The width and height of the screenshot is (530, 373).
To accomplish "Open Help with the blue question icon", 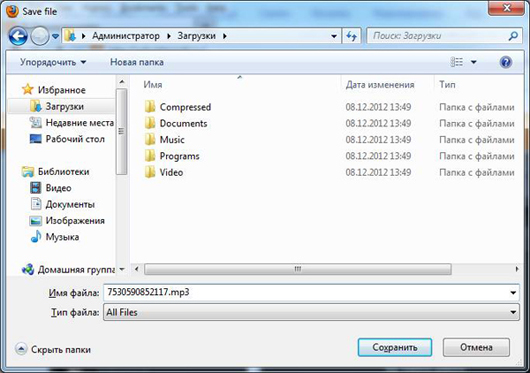I will (505, 62).
